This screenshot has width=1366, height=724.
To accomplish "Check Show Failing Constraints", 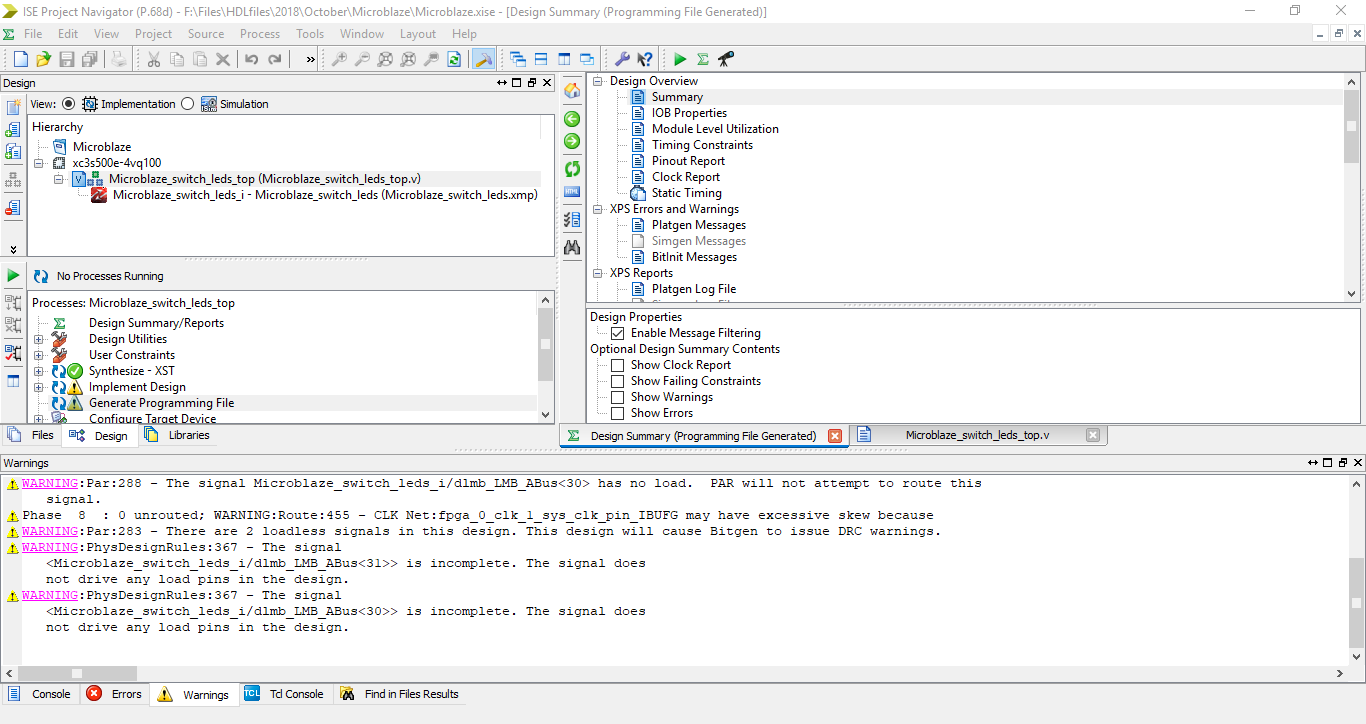I will tap(617, 381).
